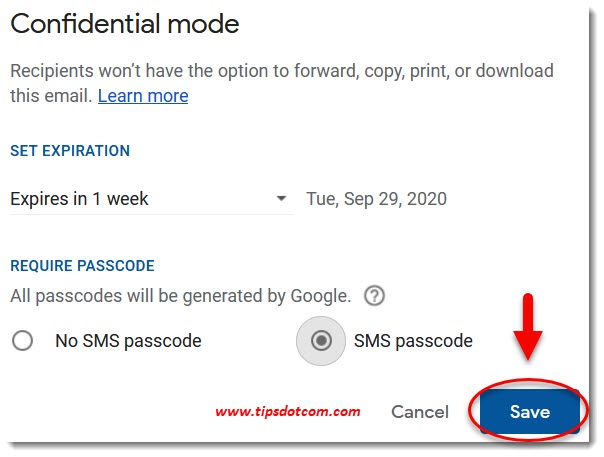Click the word download in the description

(x=515, y=71)
